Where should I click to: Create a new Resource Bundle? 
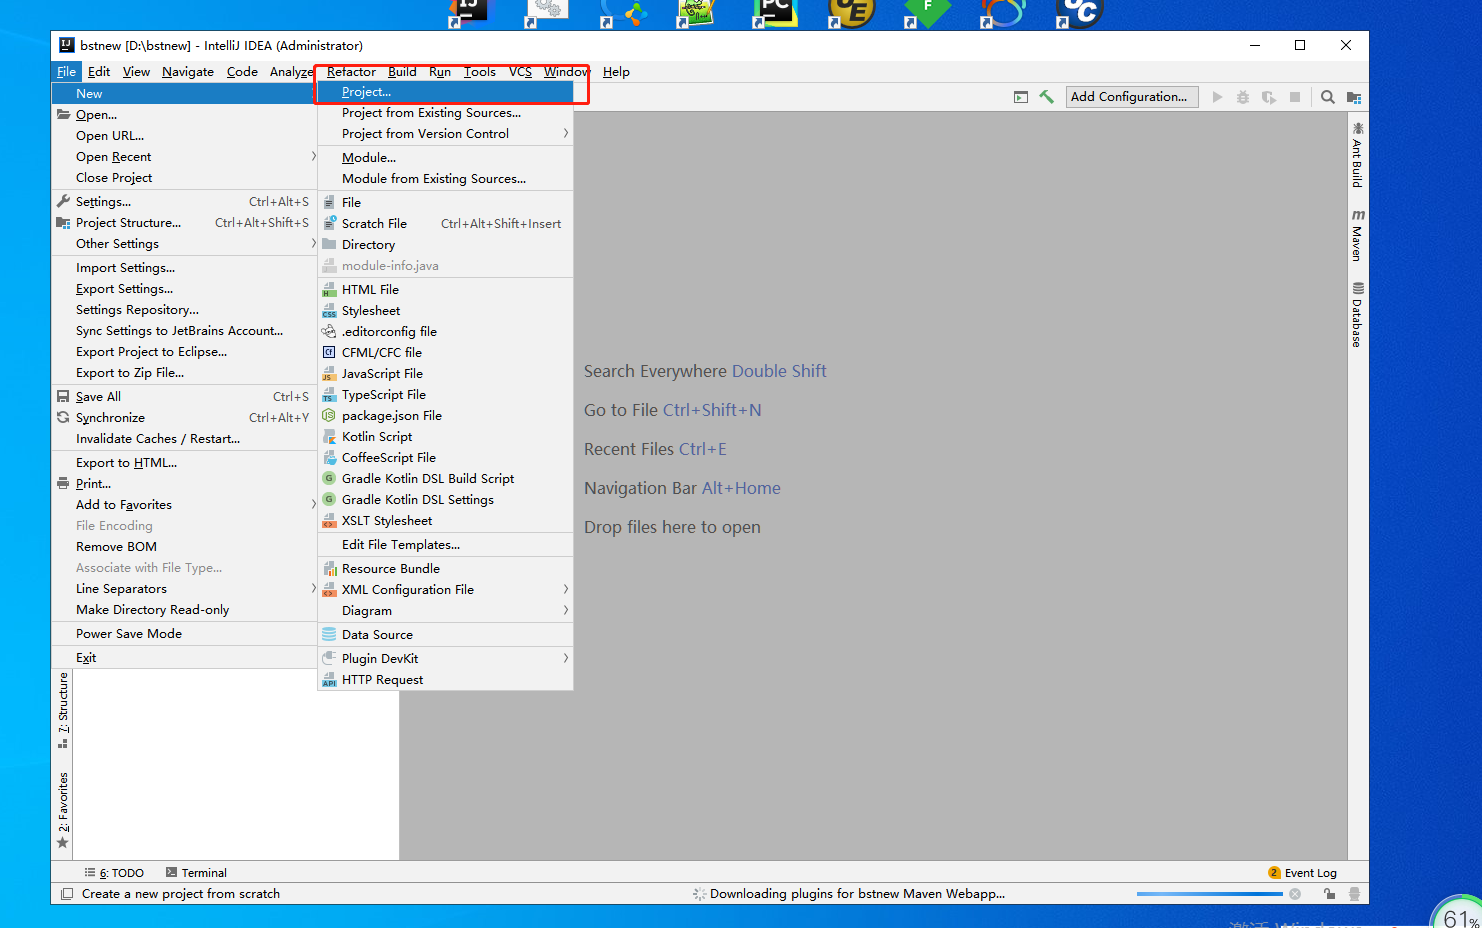pyautogui.click(x=445, y=569)
